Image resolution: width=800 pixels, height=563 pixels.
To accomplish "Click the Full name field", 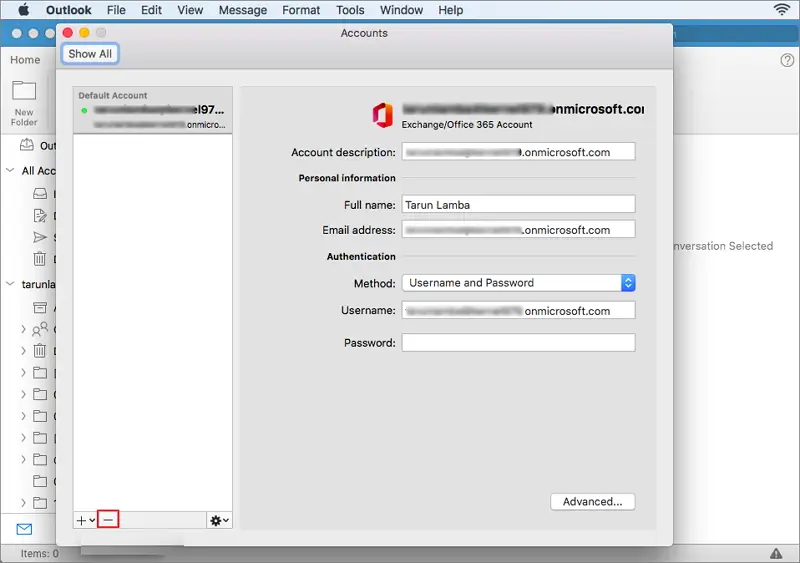I will click(518, 204).
